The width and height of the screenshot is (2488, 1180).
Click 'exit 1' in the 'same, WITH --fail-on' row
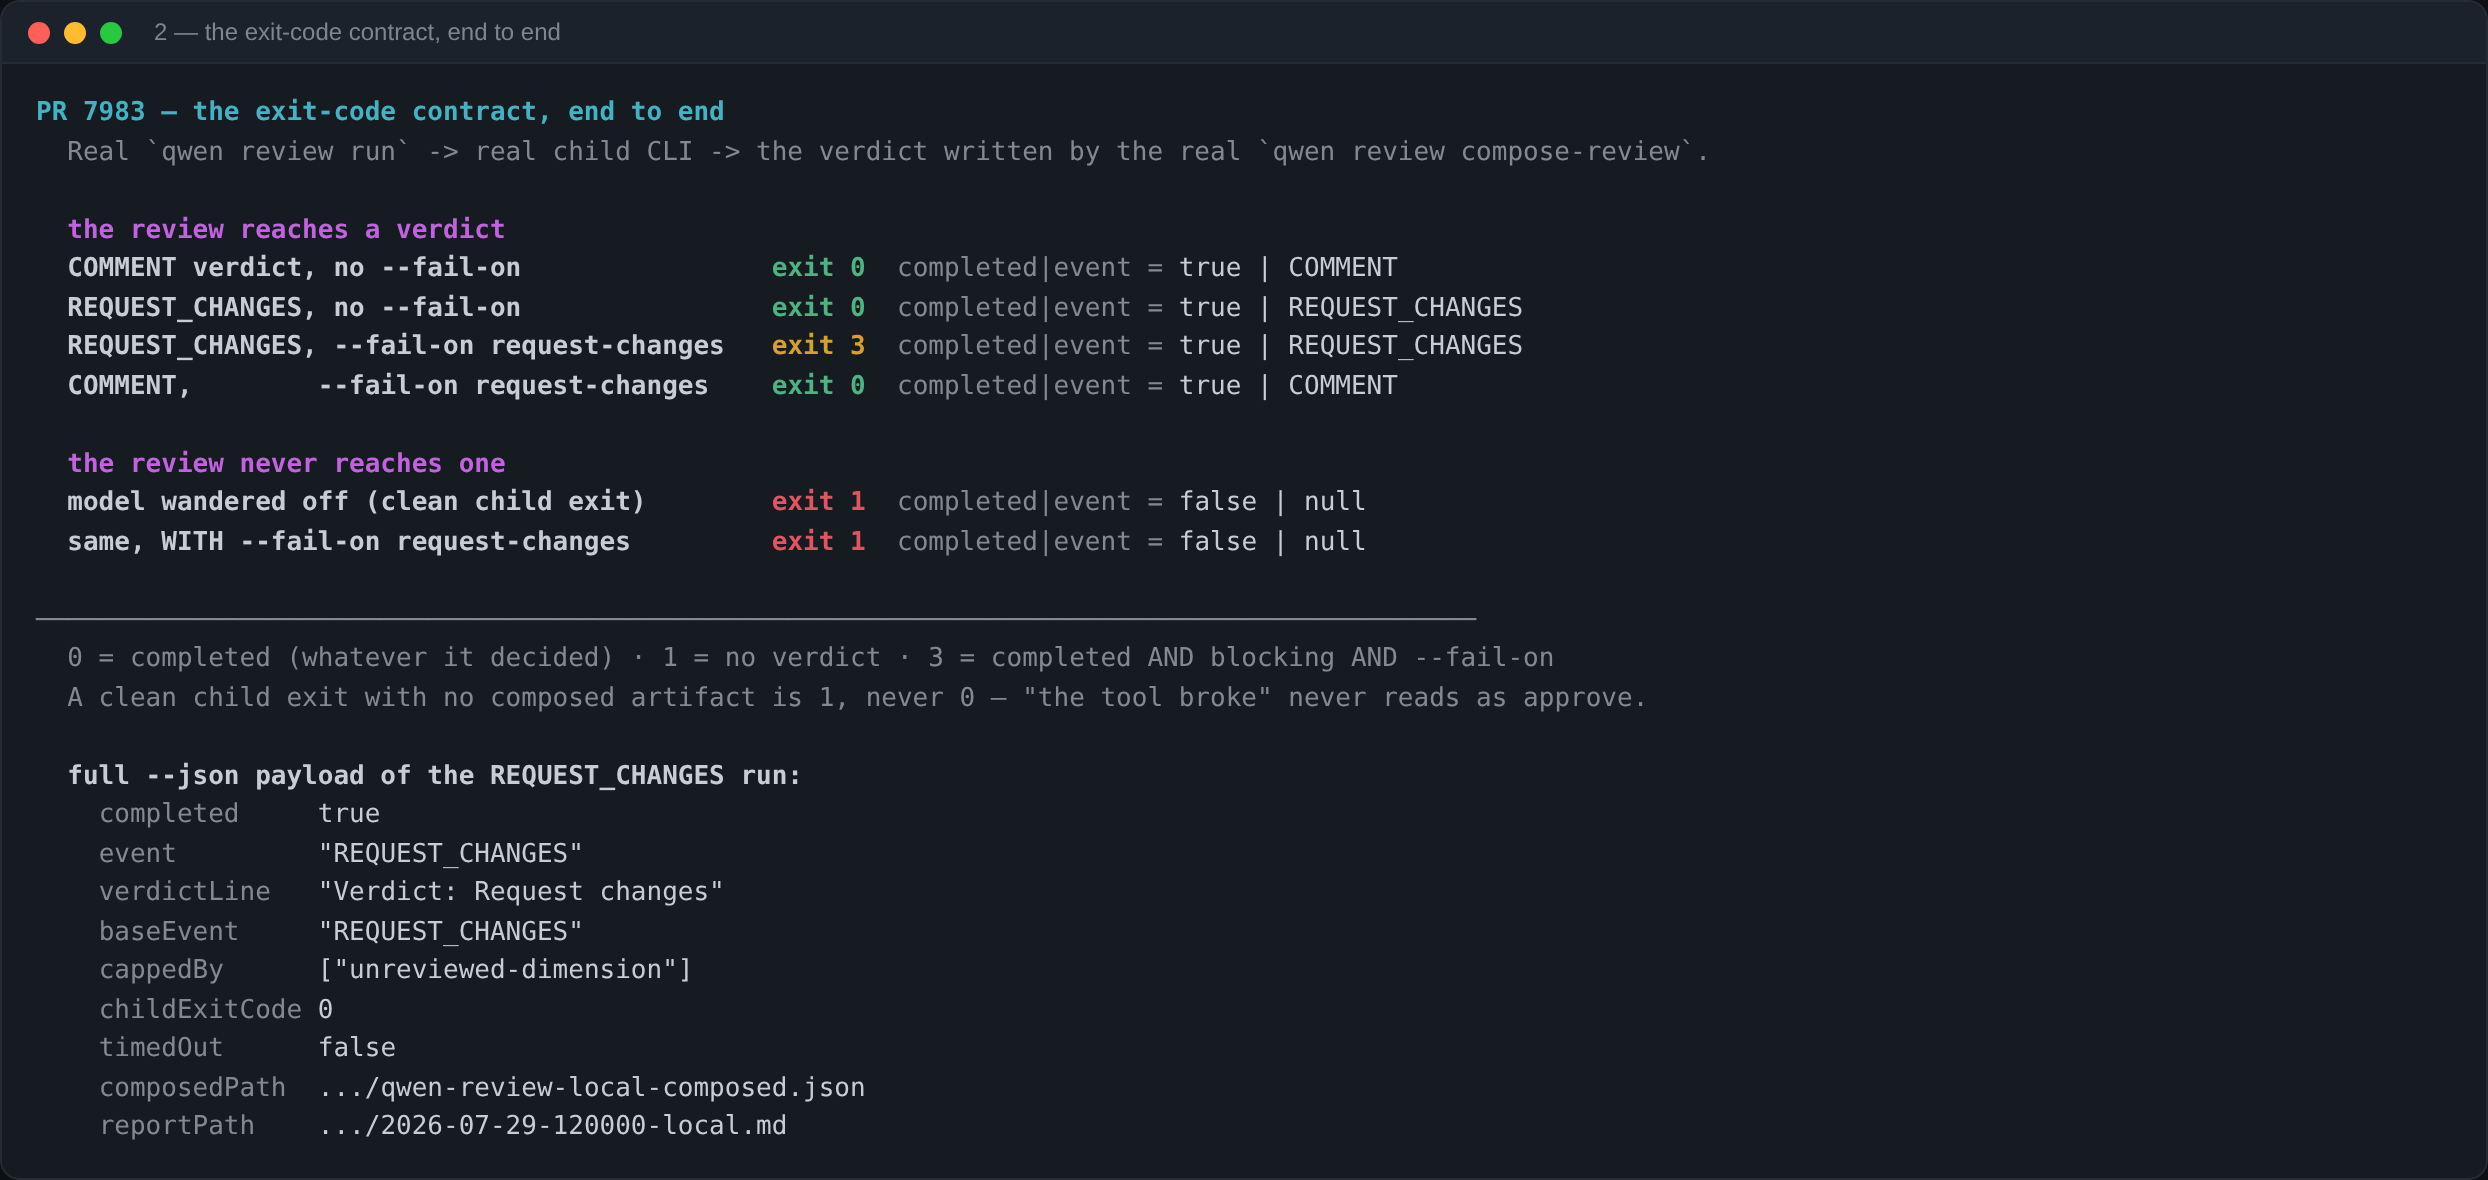pyautogui.click(x=818, y=541)
